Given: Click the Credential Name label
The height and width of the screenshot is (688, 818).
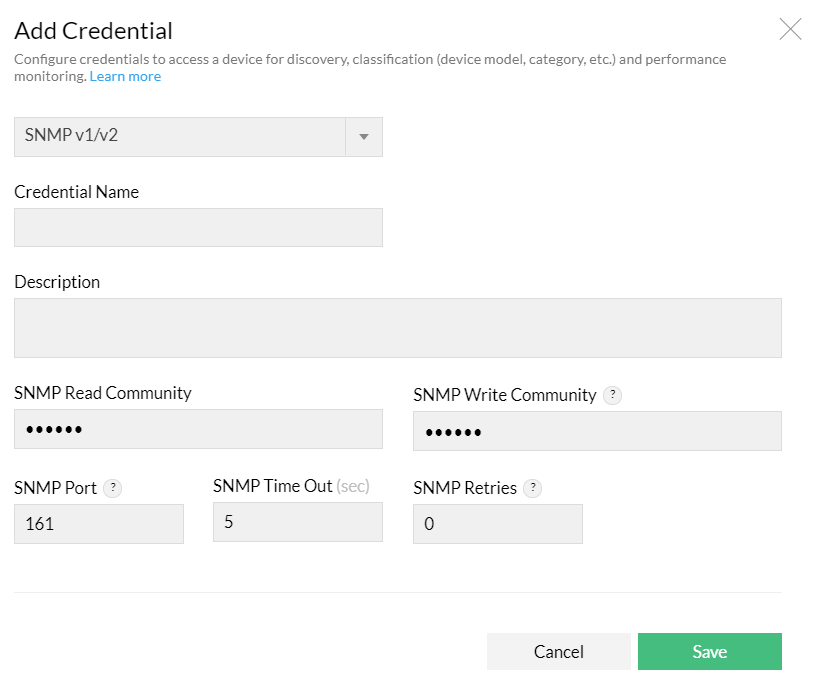Looking at the screenshot, I should tap(76, 192).
